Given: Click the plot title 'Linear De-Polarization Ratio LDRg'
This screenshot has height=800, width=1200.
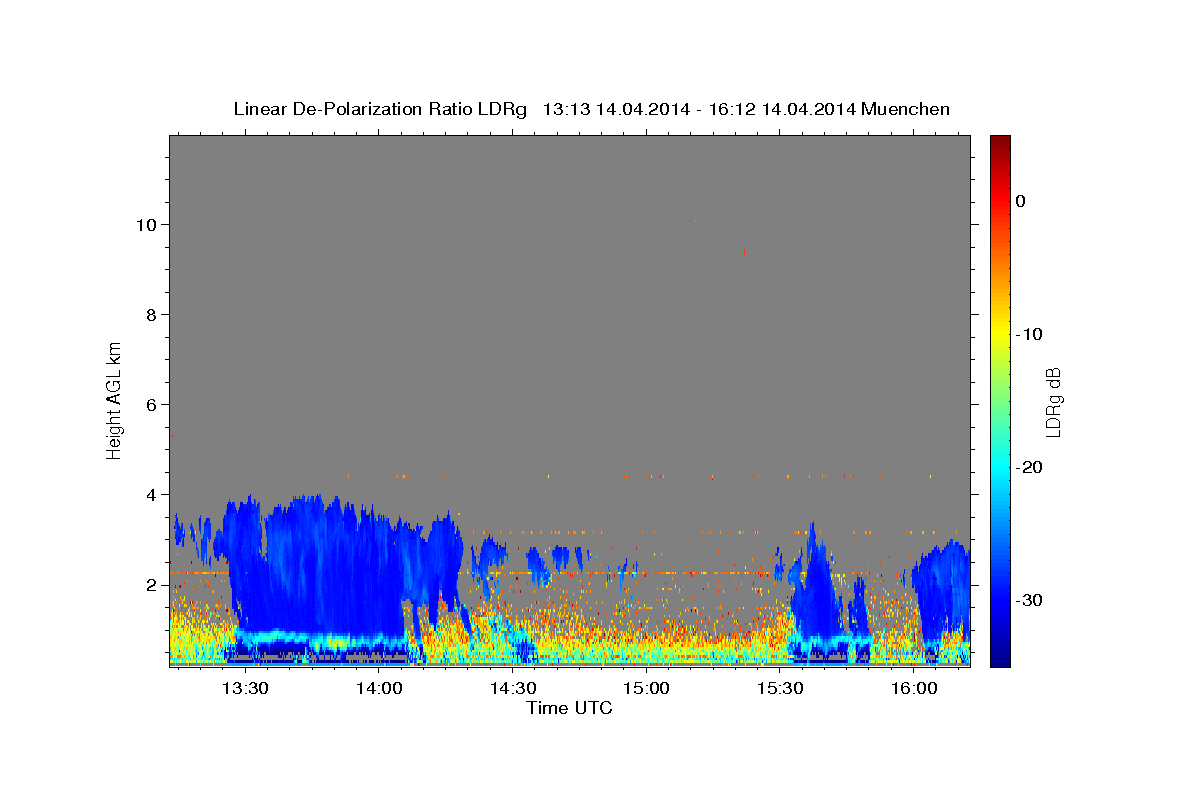Looking at the screenshot, I should 379,109.
